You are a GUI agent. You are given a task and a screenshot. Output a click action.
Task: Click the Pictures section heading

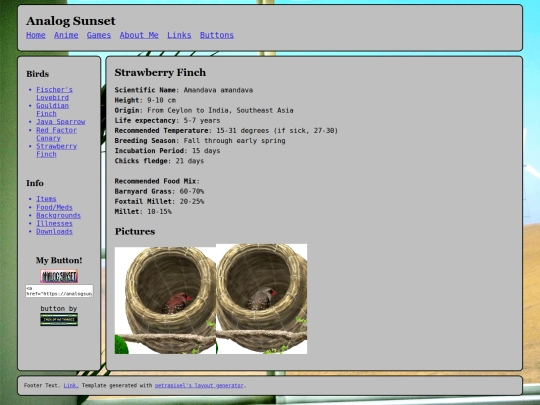click(x=135, y=231)
